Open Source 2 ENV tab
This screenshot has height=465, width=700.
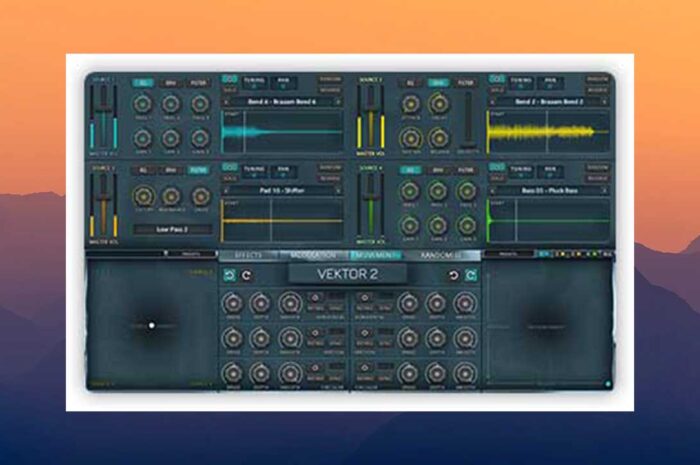[x=438, y=83]
